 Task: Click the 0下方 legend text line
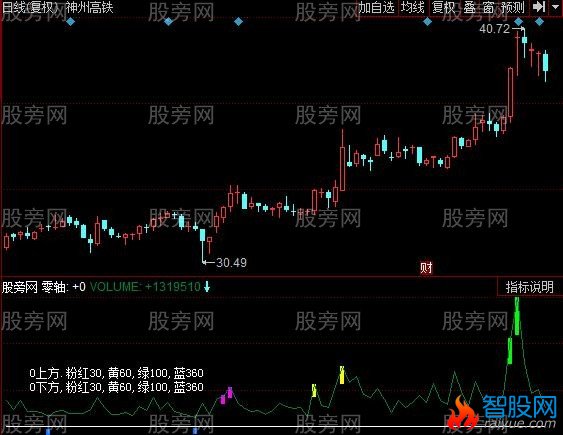(117, 387)
